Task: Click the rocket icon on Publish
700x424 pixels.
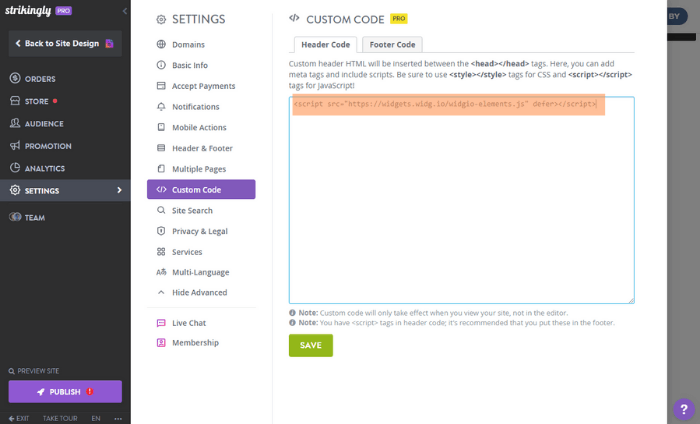Action: coord(41,392)
